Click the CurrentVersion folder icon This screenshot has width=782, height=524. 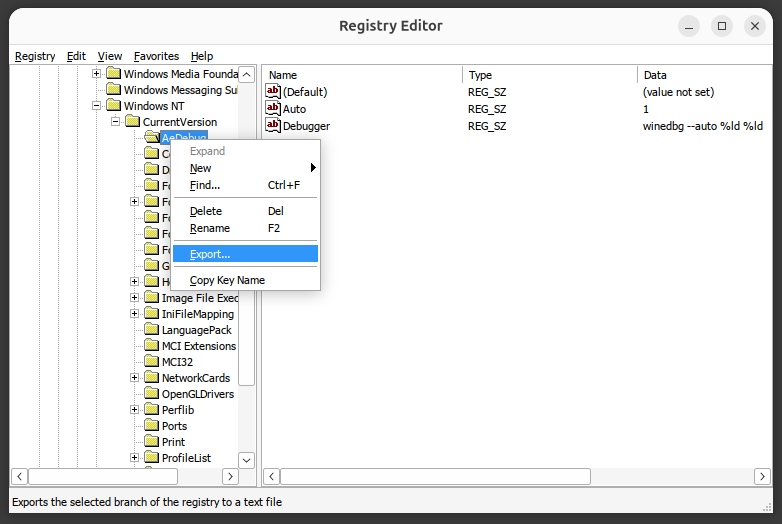pyautogui.click(x=133, y=122)
